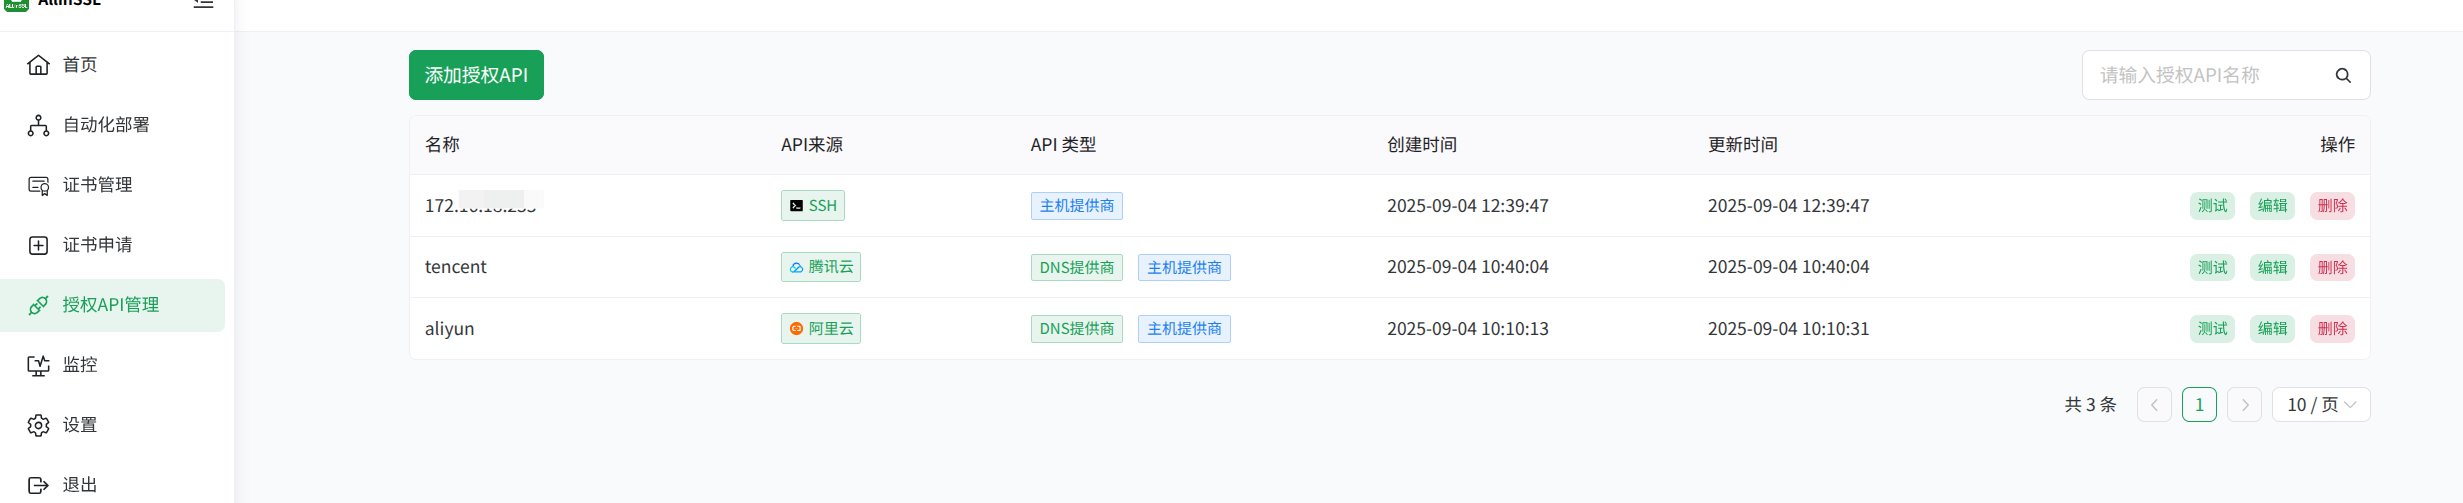
Task: Select page 1 in pagination
Action: 2198,405
